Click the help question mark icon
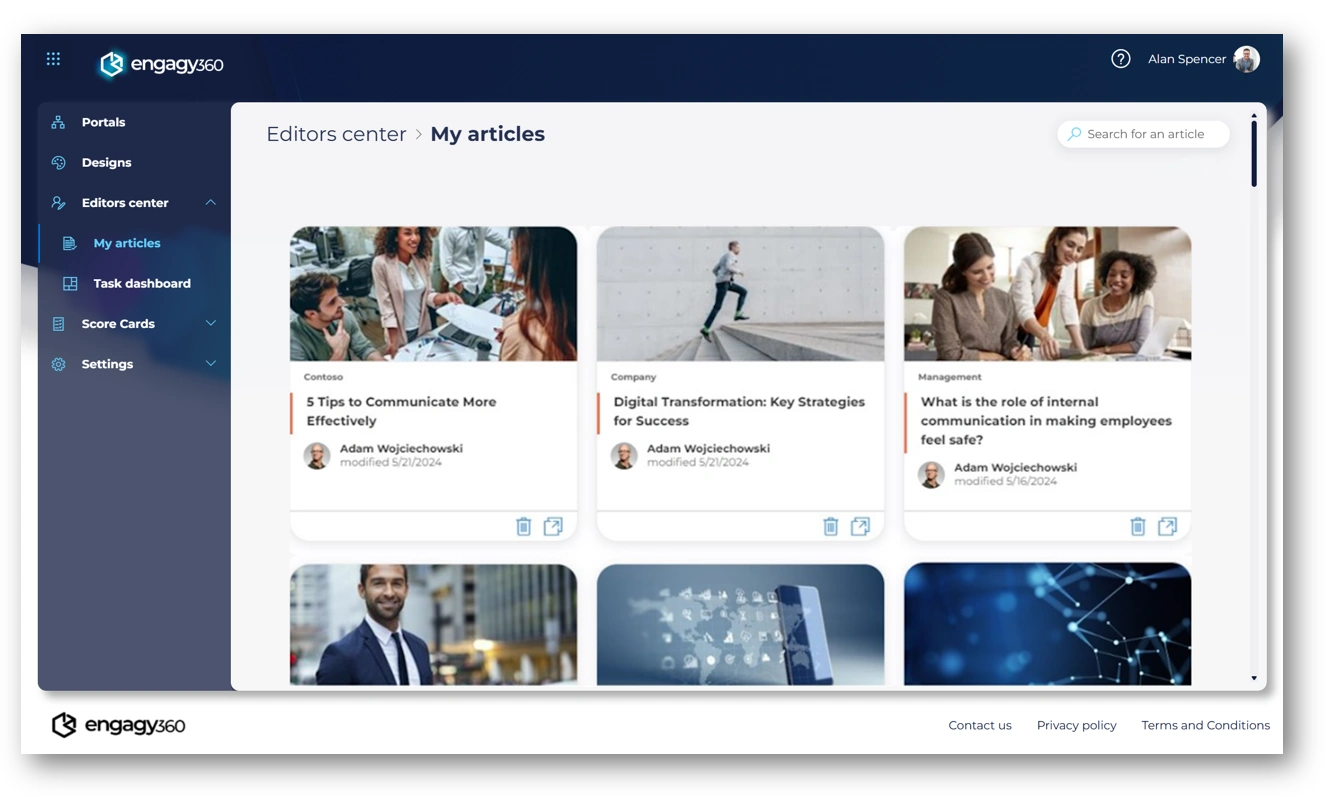This screenshot has height=810, width=1325. (1120, 59)
